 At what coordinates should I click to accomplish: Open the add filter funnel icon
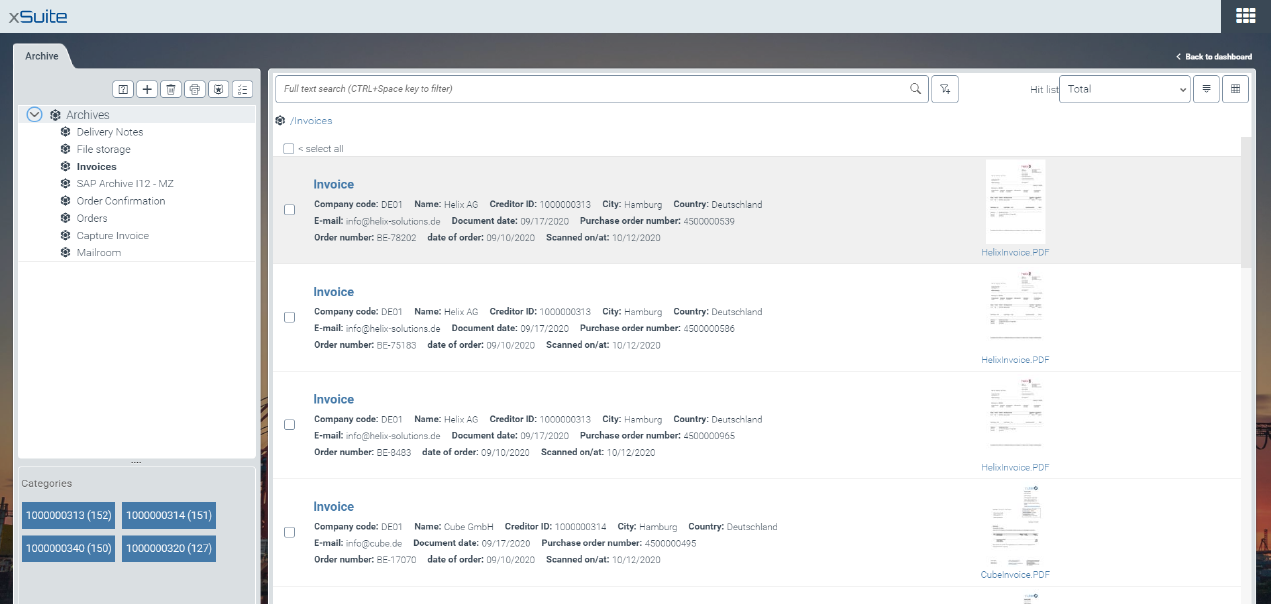pos(945,89)
